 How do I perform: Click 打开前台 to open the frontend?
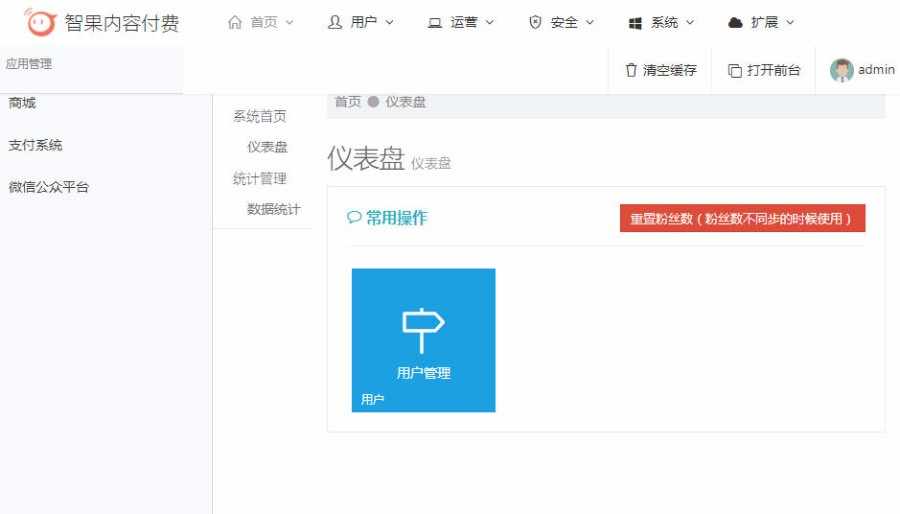763,70
